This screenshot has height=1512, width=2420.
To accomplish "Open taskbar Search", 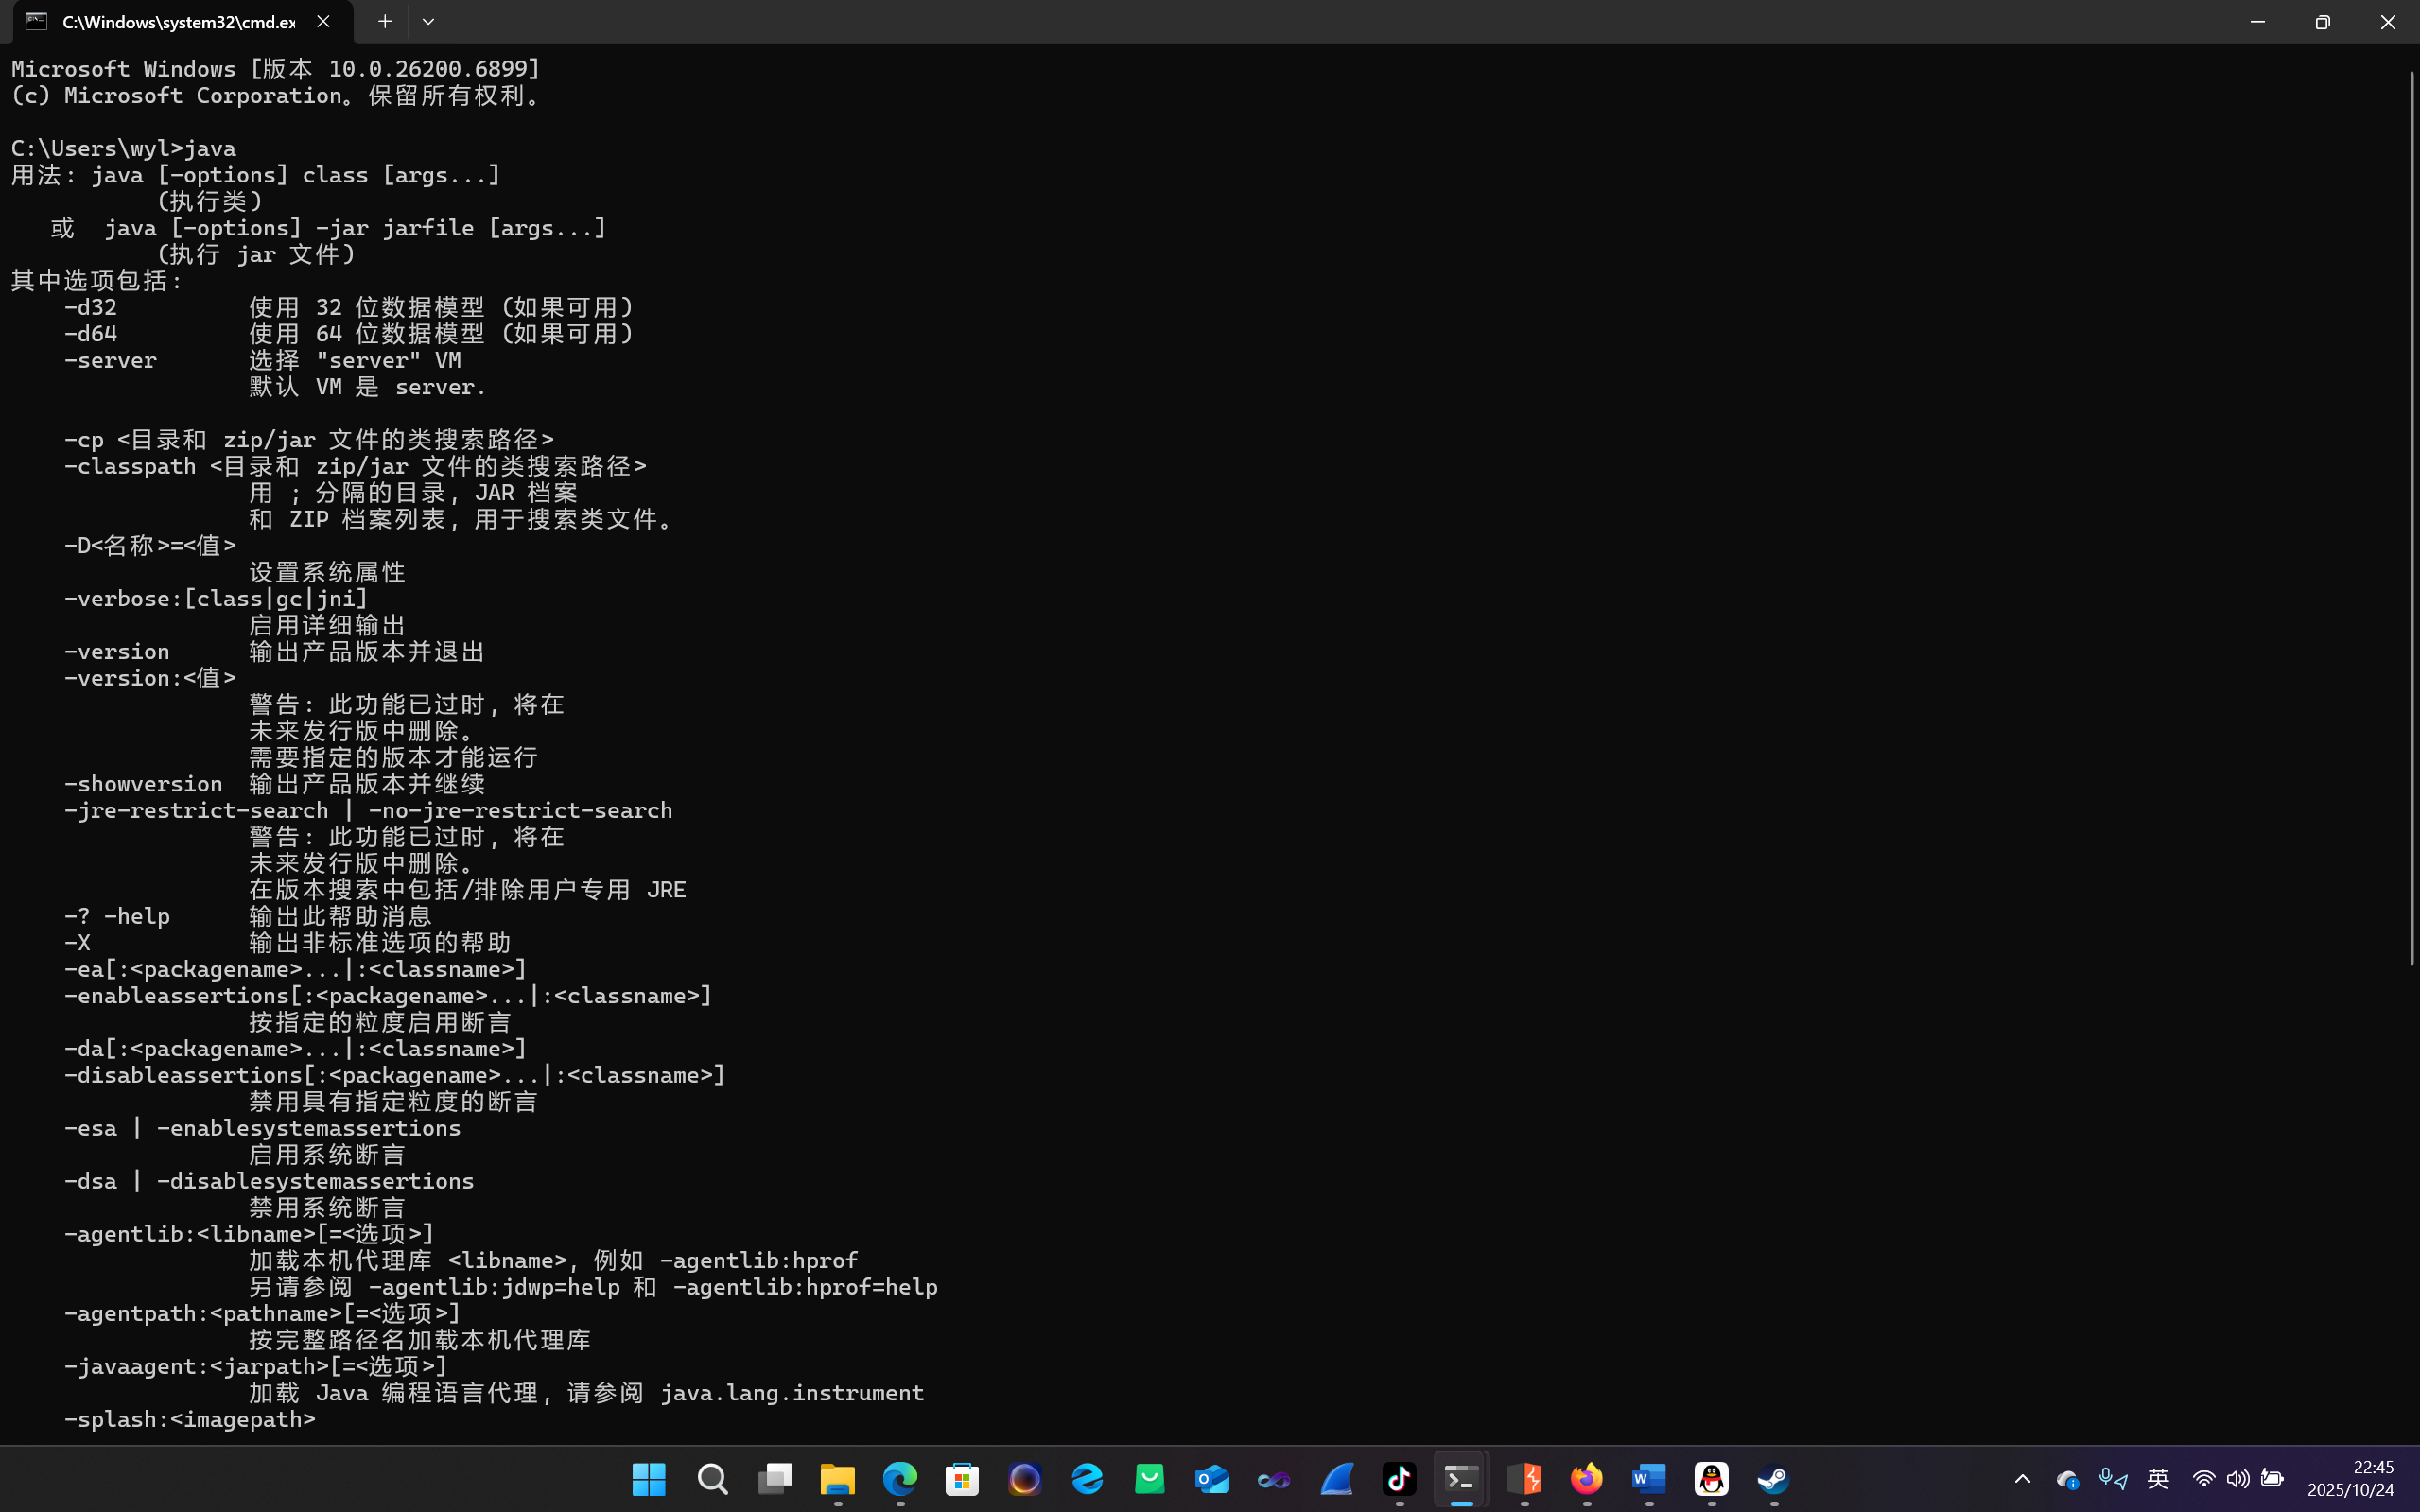I will tap(712, 1478).
